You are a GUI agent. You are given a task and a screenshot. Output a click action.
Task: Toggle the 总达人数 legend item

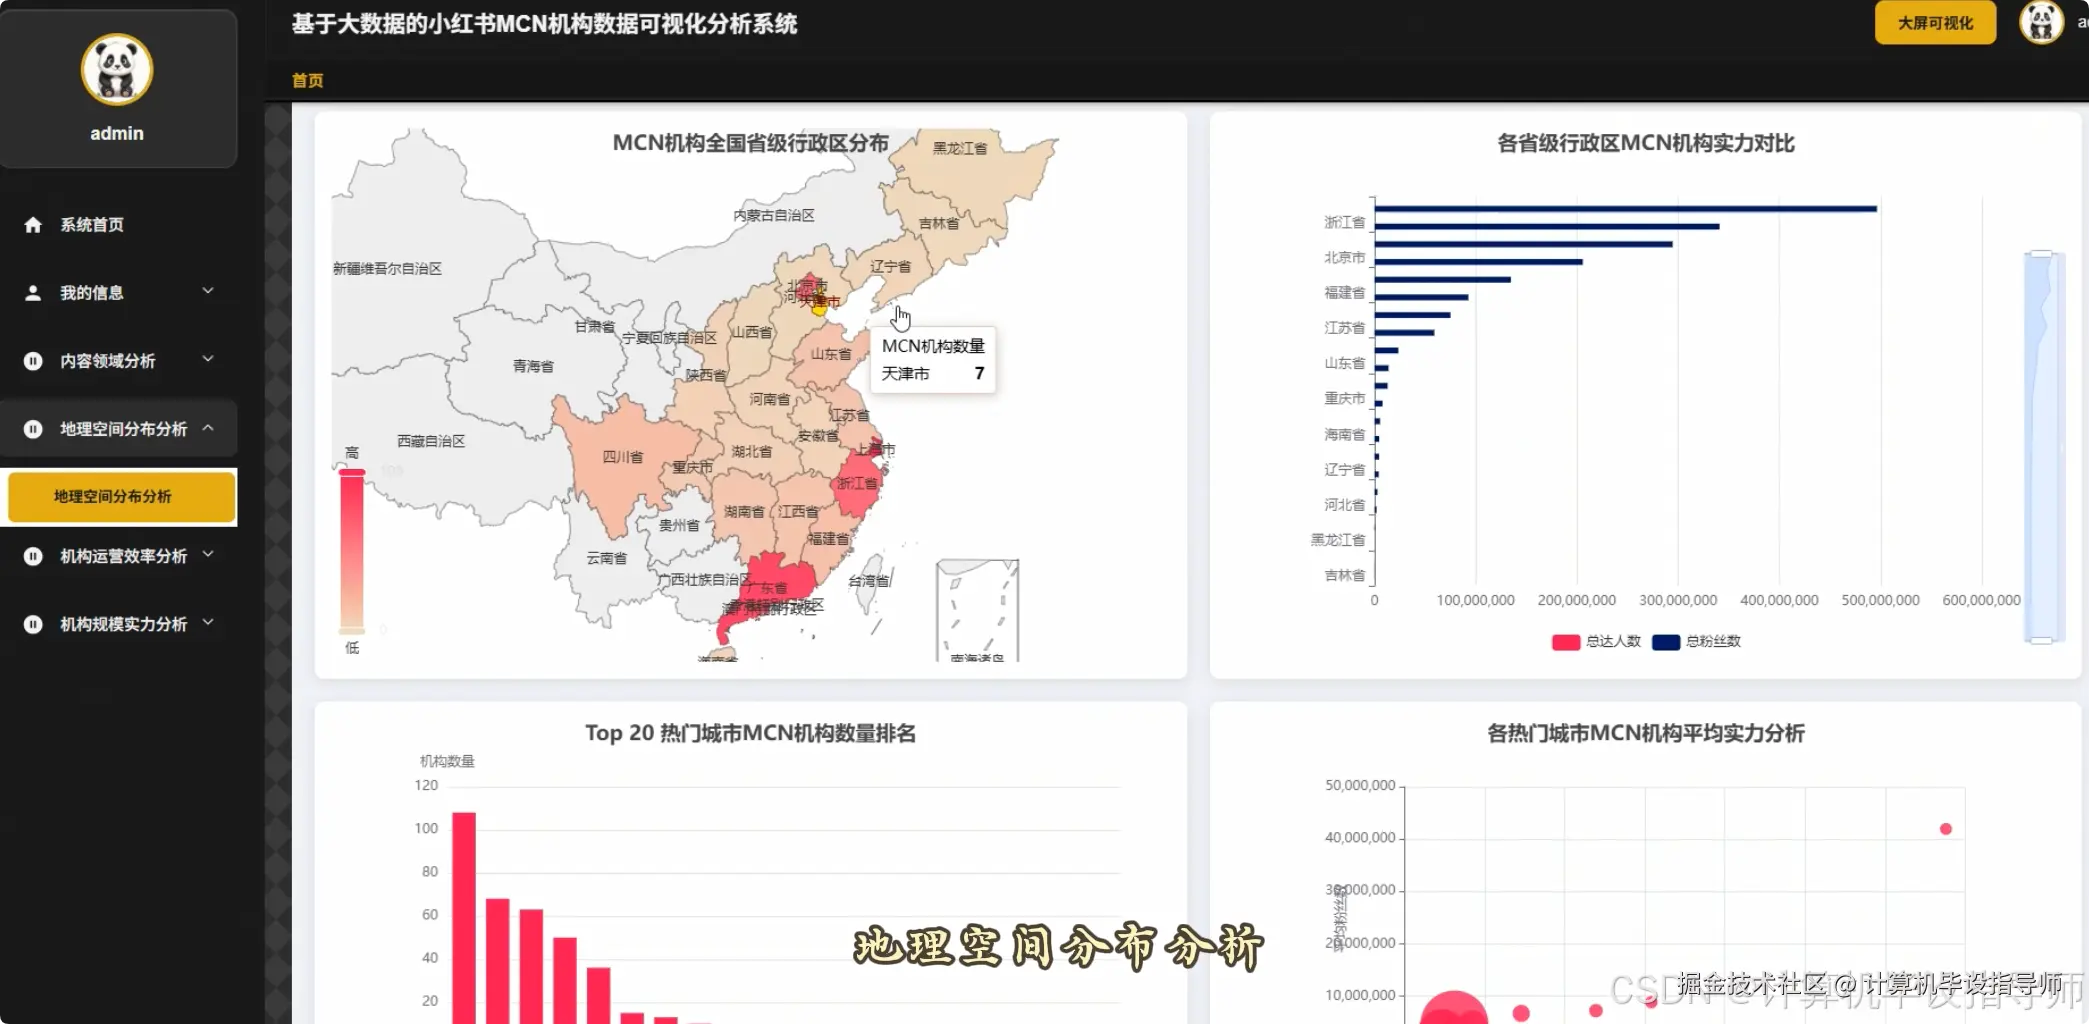(1597, 641)
